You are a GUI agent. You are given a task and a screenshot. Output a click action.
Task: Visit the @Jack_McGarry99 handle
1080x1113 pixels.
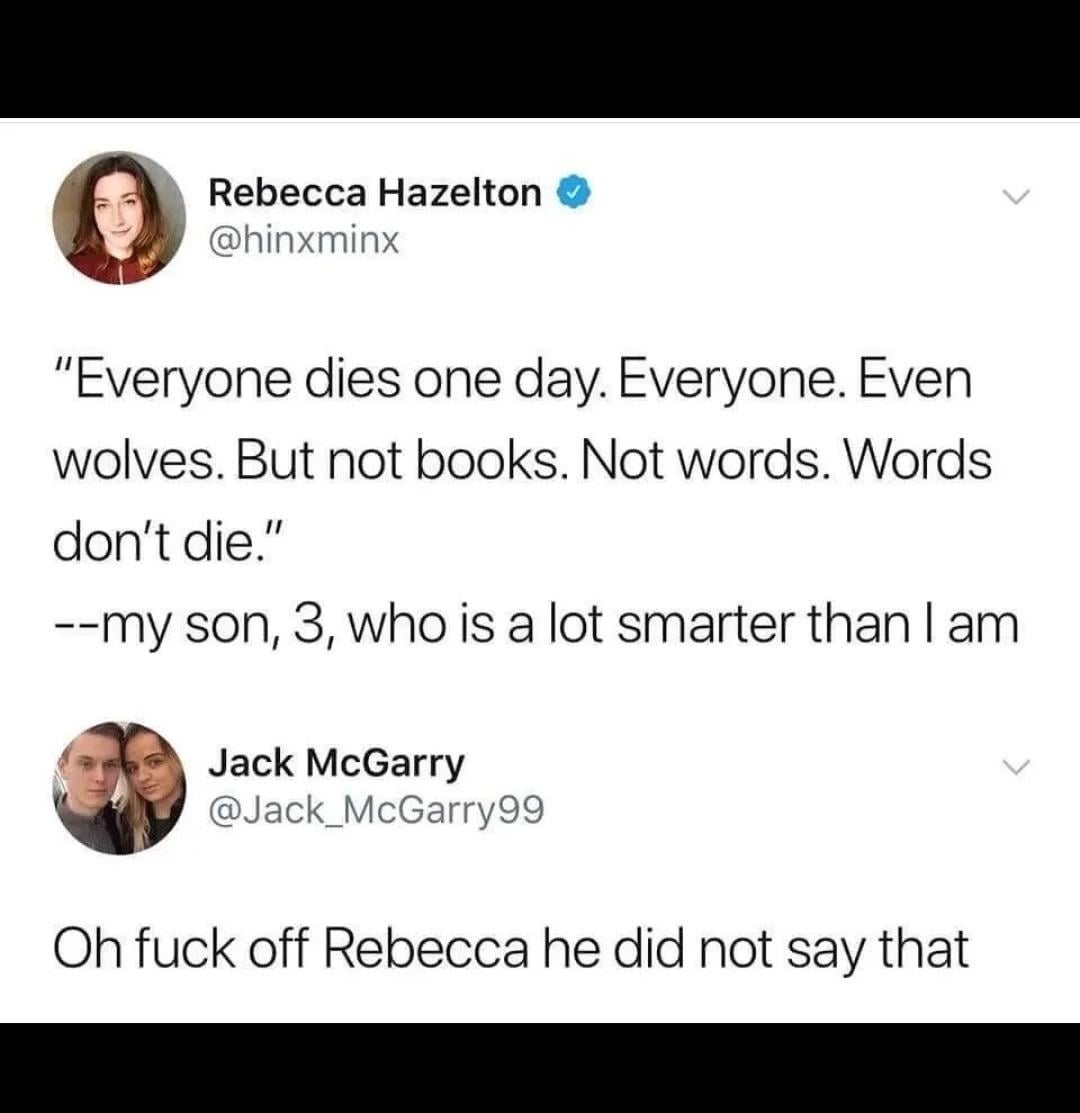click(x=376, y=810)
